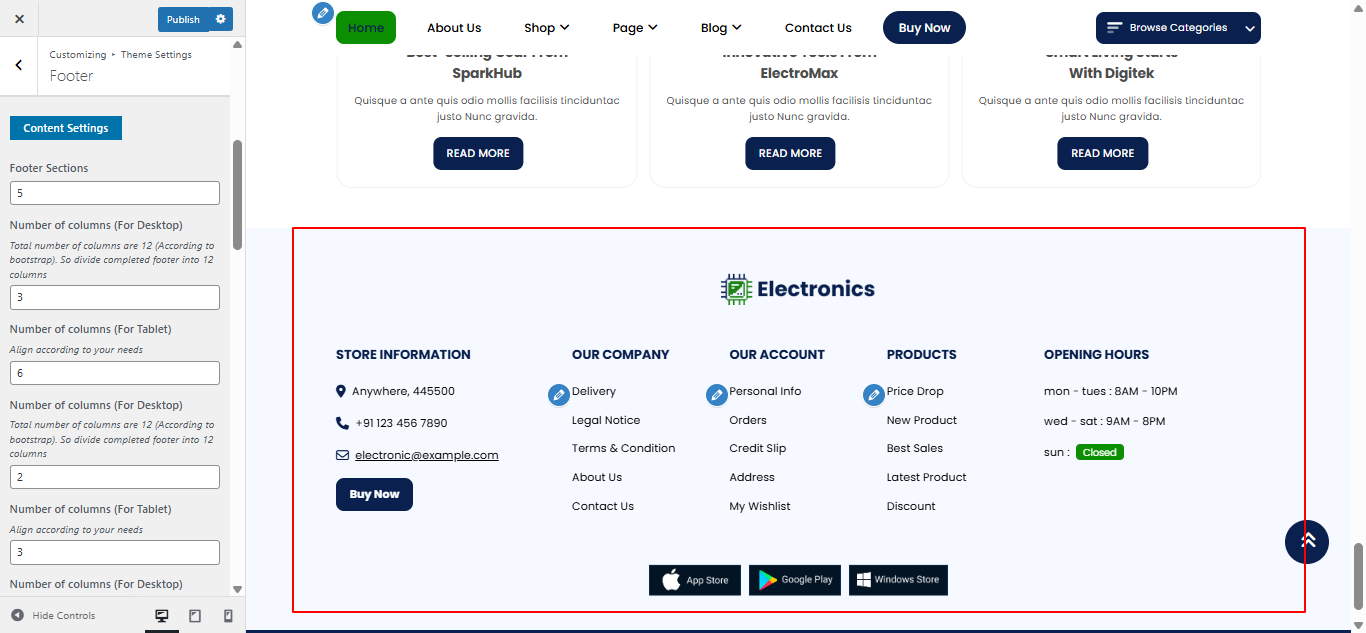Click the Google Play store badge
Image resolution: width=1366 pixels, height=633 pixels.
pyautogui.click(x=794, y=580)
